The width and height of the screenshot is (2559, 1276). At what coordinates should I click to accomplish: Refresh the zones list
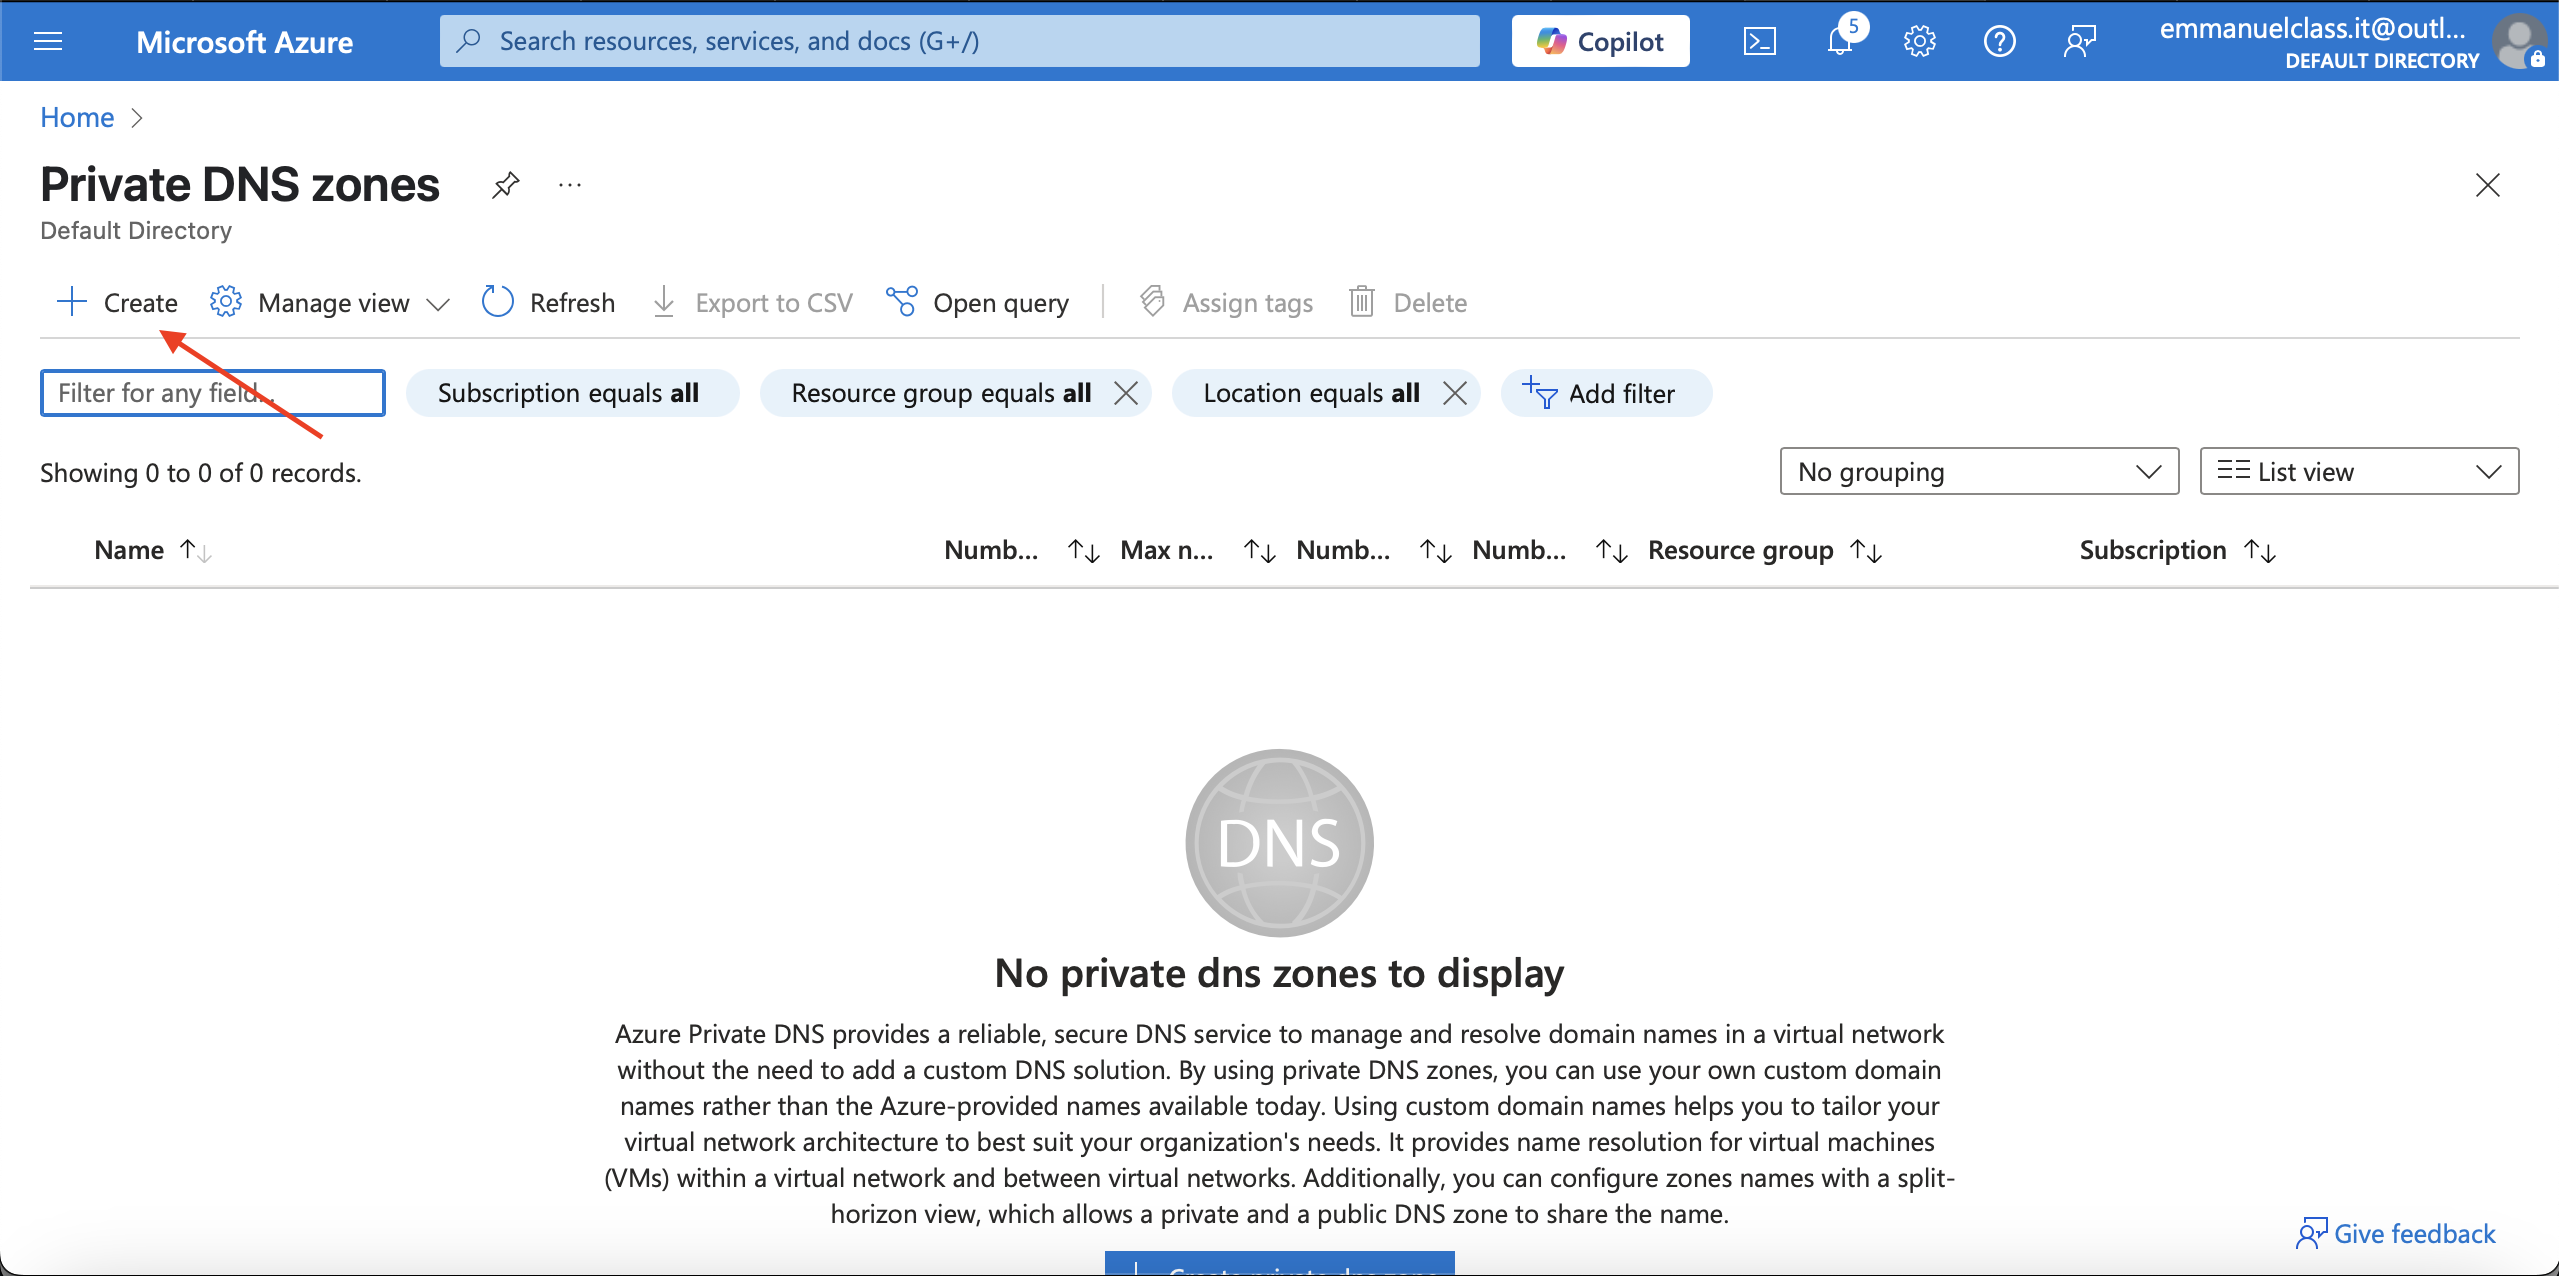(x=548, y=302)
